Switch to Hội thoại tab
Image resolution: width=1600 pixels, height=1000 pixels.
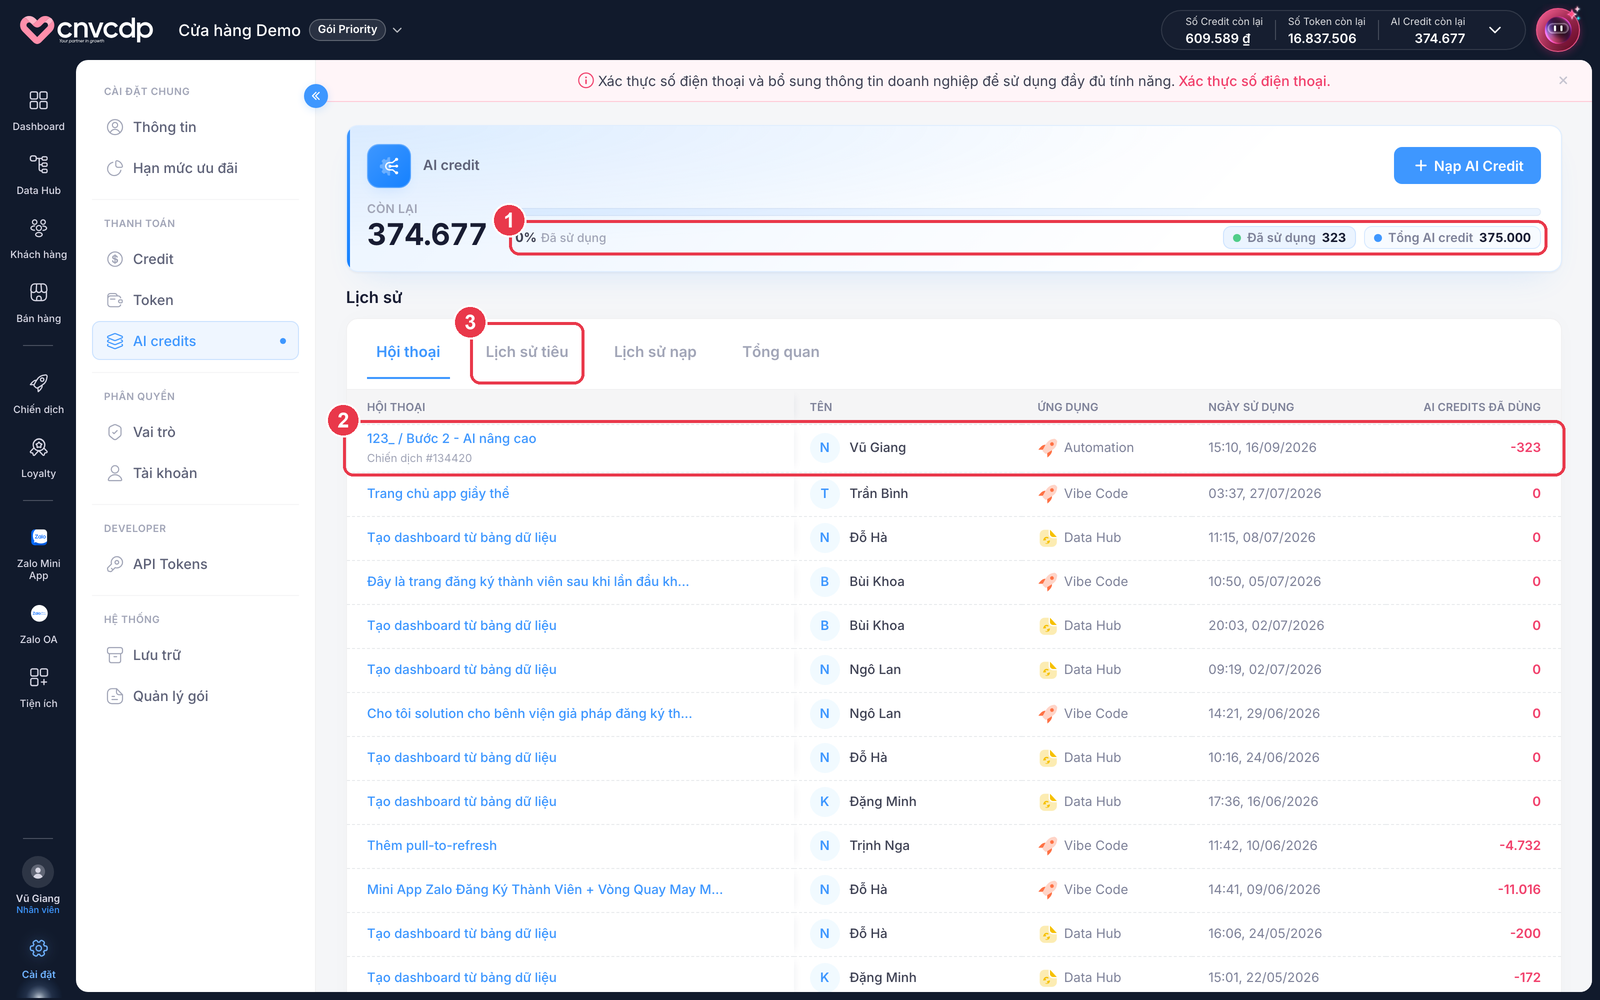tap(408, 352)
